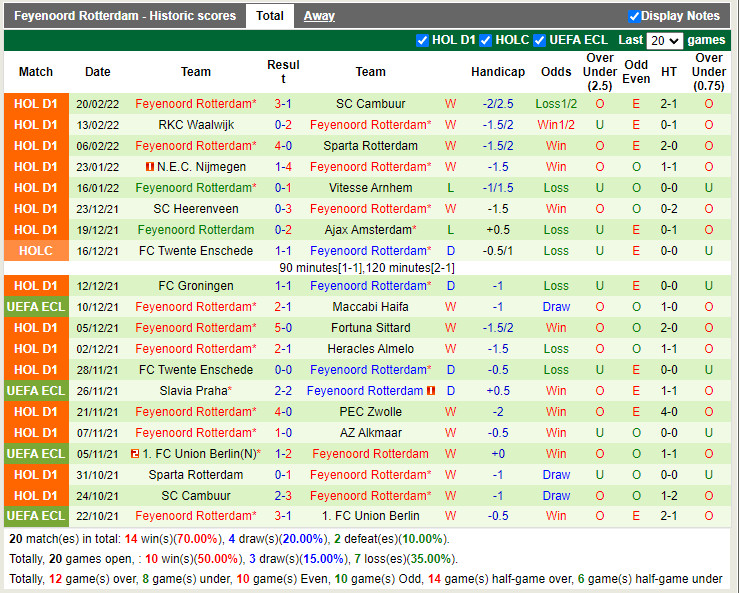Click the +0.5 handicap in the Ajax Amsterdam row
The image size is (739, 593).
(498, 230)
